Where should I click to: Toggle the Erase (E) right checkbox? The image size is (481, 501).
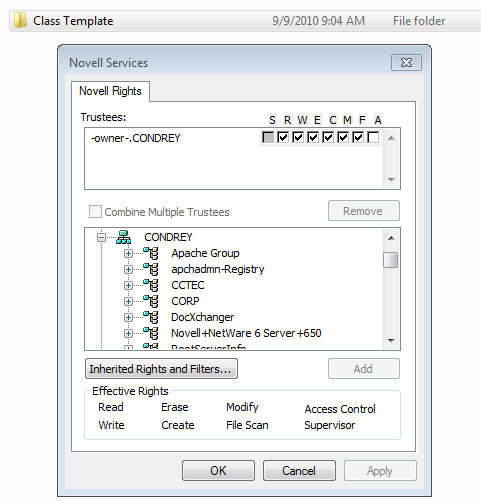pyautogui.click(x=313, y=137)
